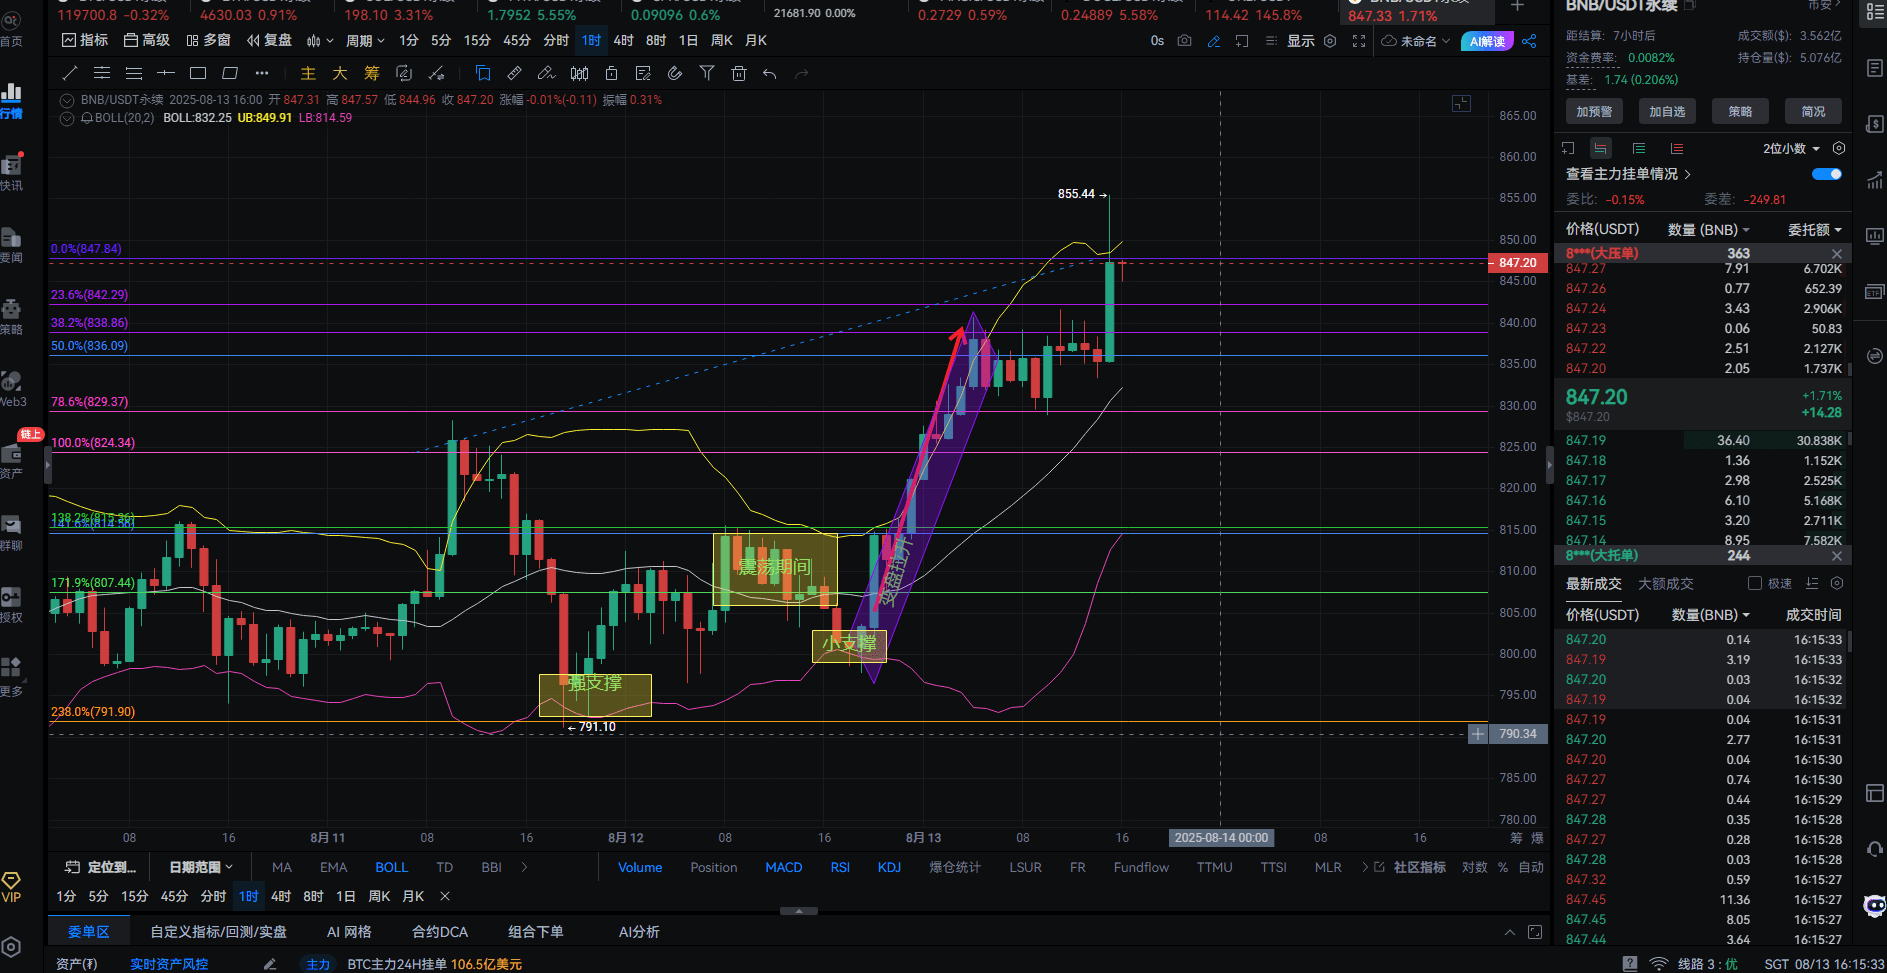Click the collapse handle above bottom panel
The height and width of the screenshot is (973, 1887).
point(798,911)
